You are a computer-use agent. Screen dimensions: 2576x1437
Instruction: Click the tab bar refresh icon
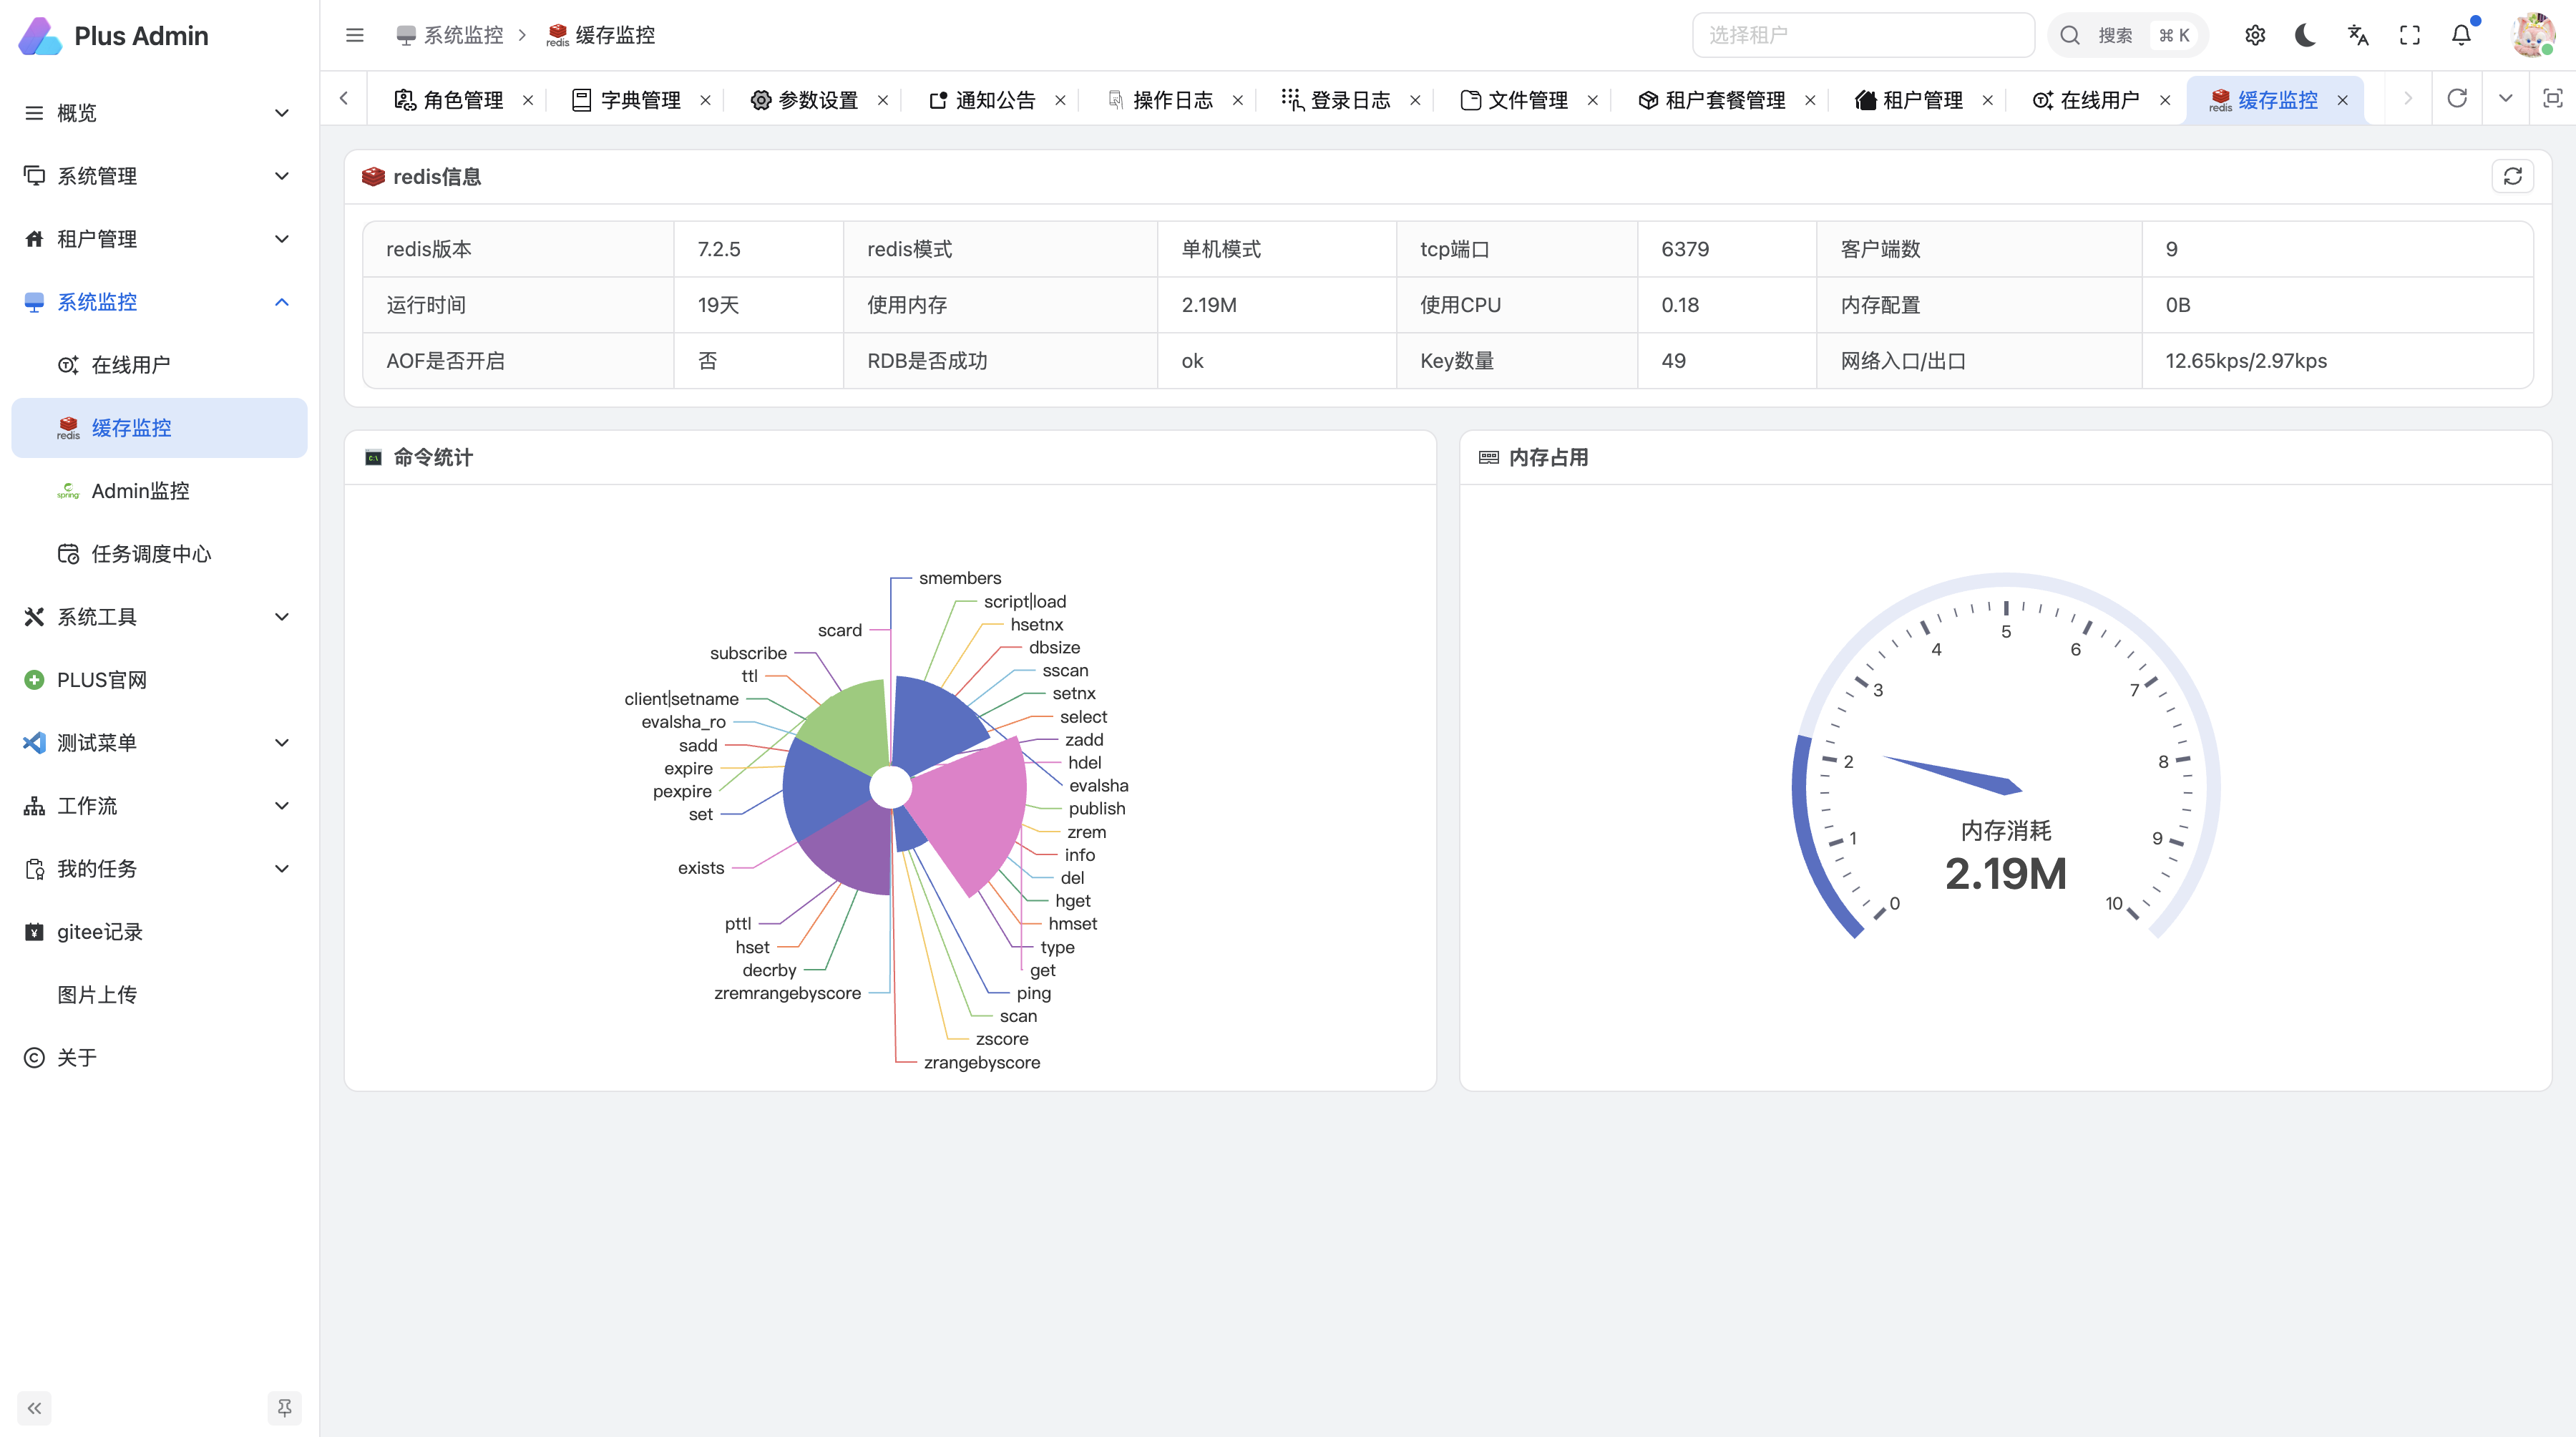point(2456,99)
